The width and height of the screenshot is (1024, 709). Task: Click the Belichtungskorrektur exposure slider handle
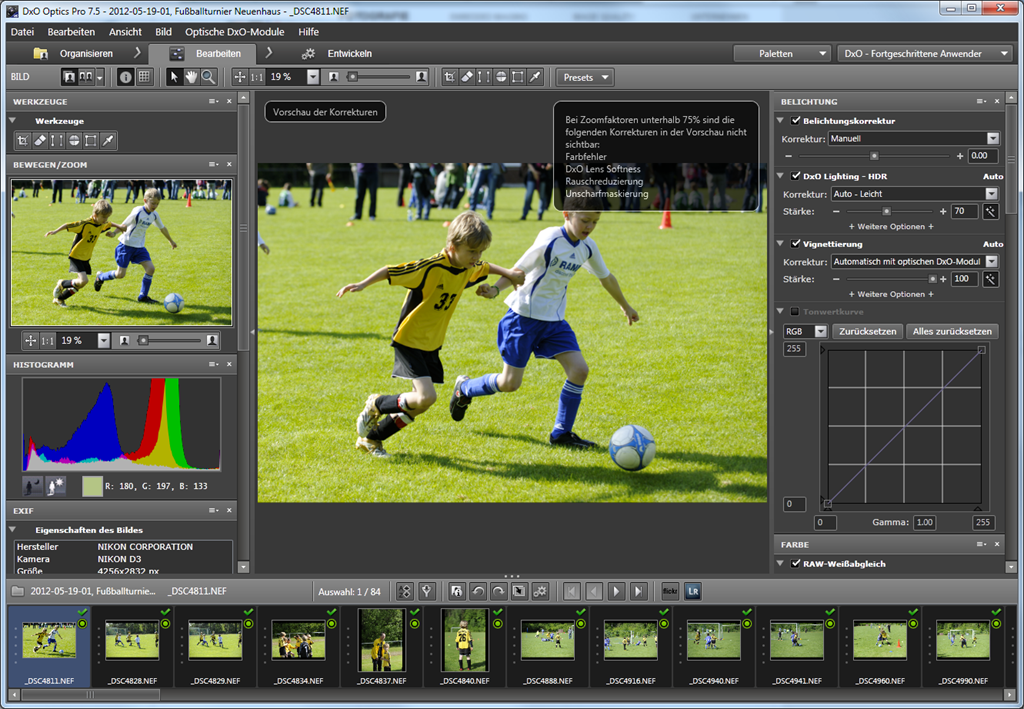874,156
